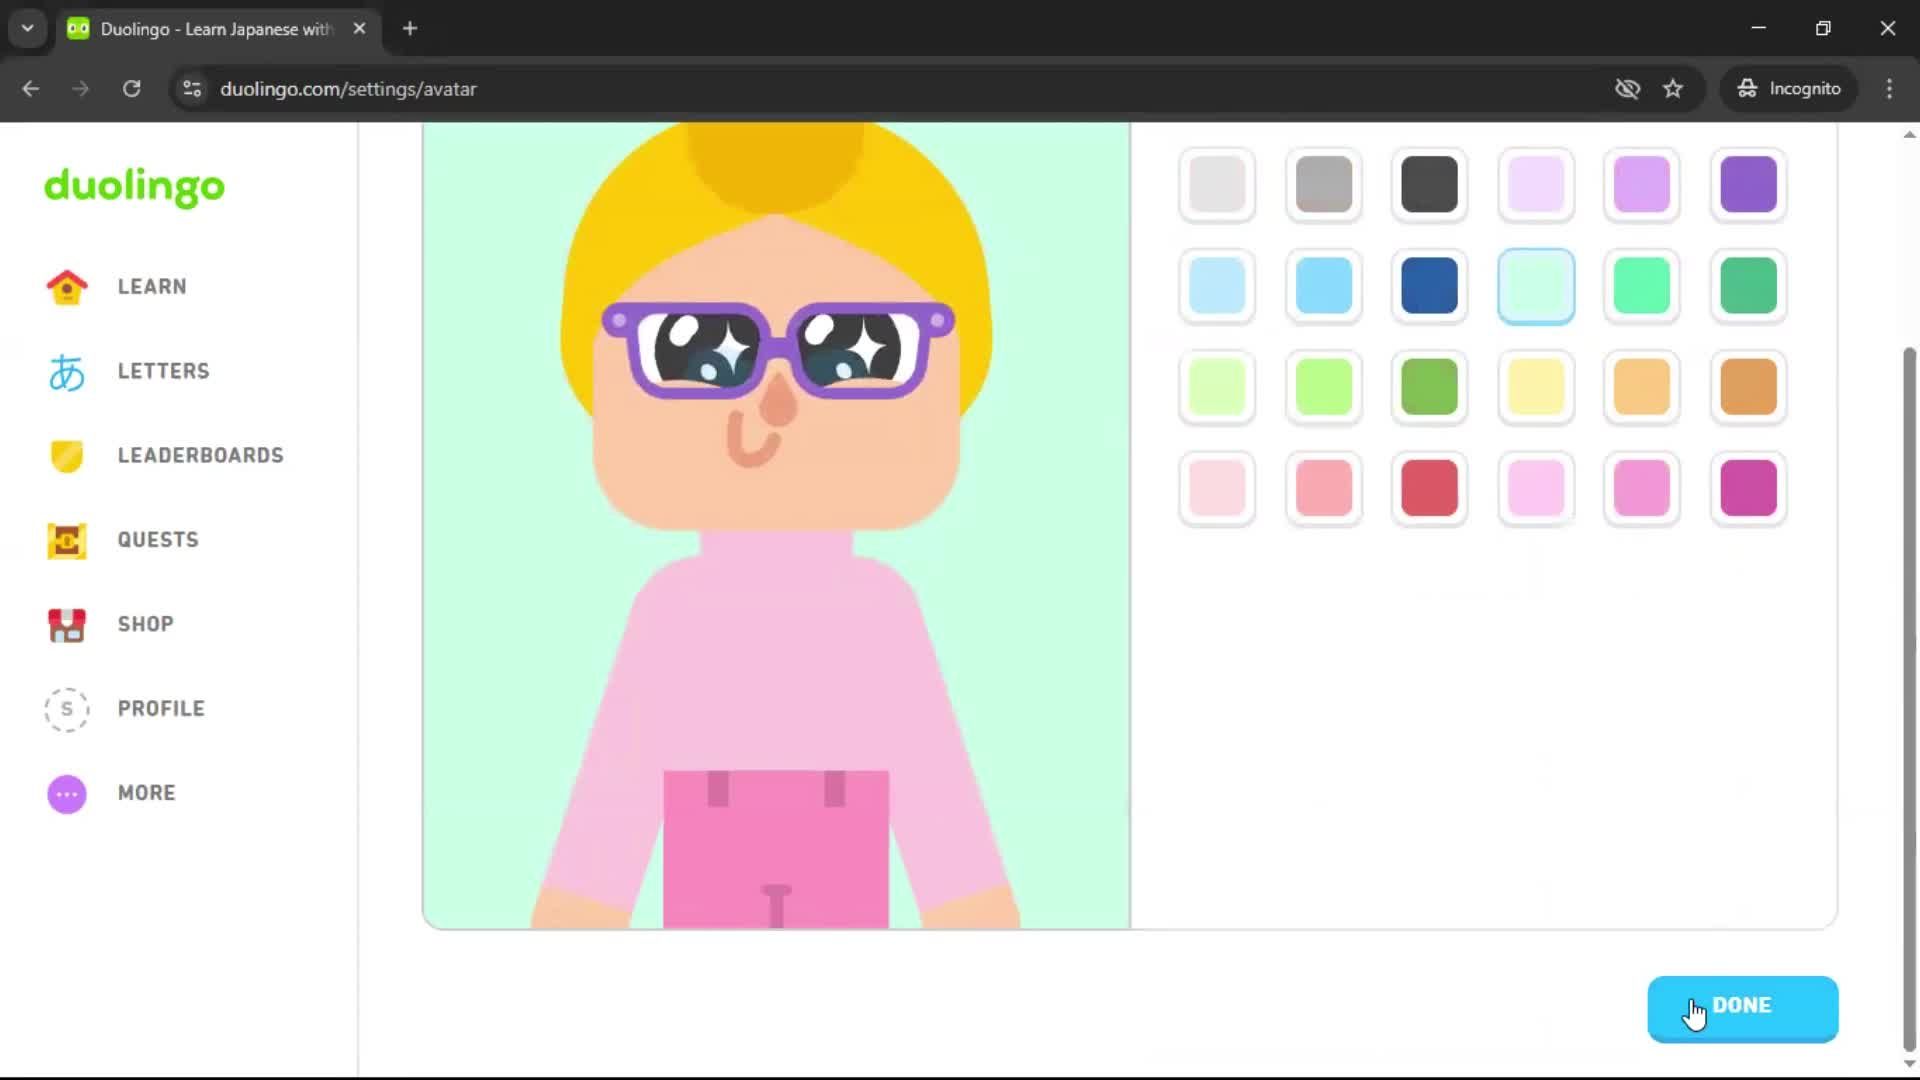
Task: Pick the dark blue color swatch
Action: 1429,286
